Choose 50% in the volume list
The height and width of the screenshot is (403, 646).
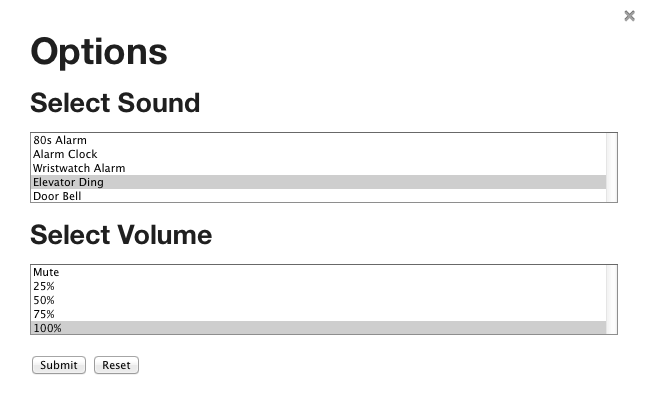(x=318, y=300)
